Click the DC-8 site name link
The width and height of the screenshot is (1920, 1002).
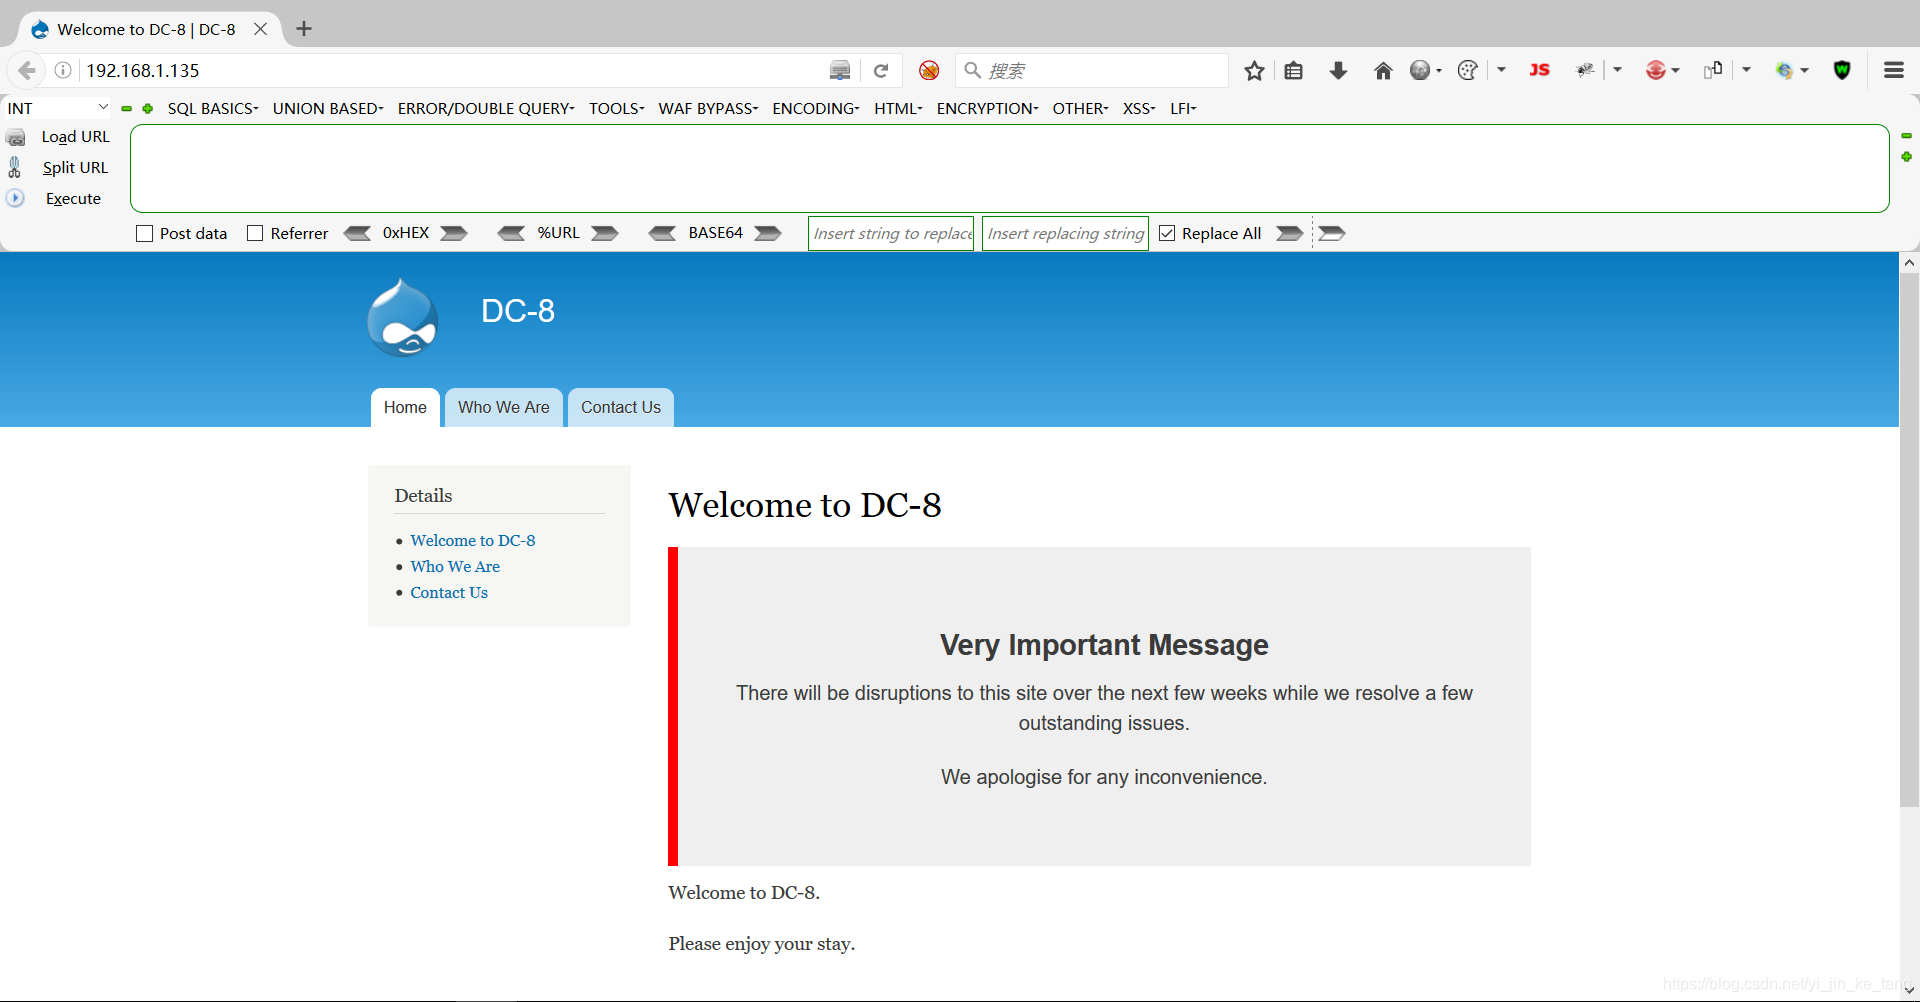pyautogui.click(x=518, y=311)
